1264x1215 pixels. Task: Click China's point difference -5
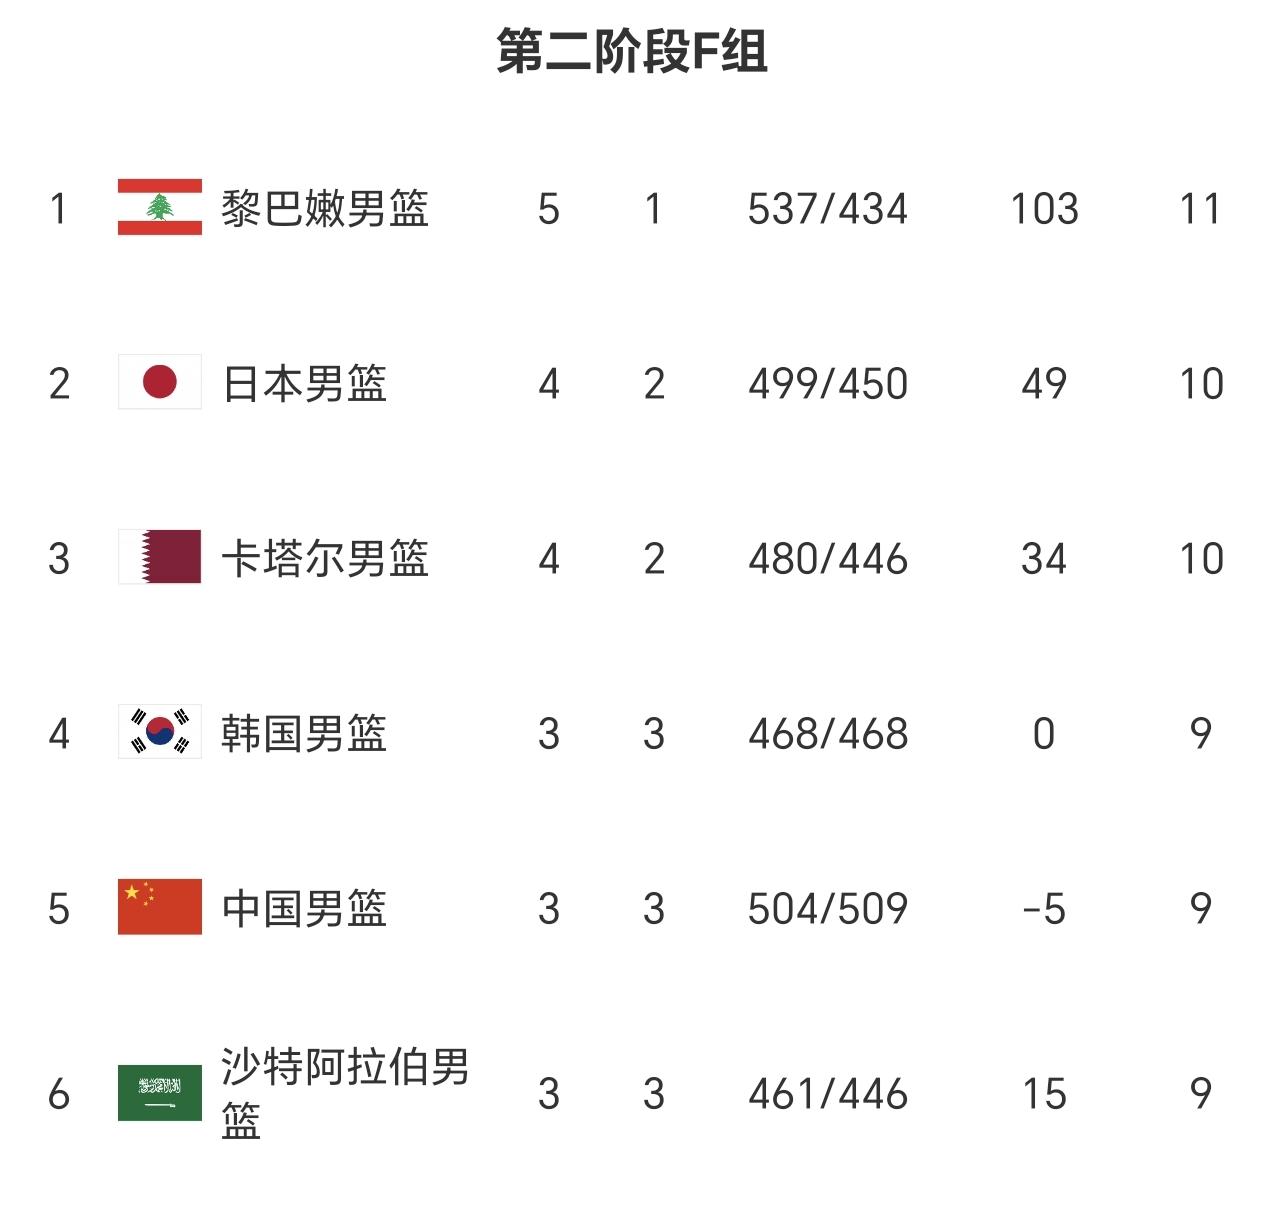click(1044, 909)
